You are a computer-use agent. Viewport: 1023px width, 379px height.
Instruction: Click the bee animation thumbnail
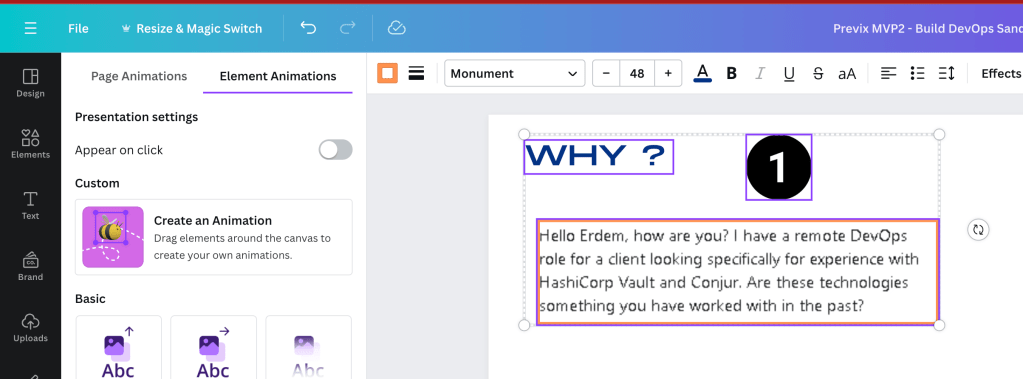113,237
